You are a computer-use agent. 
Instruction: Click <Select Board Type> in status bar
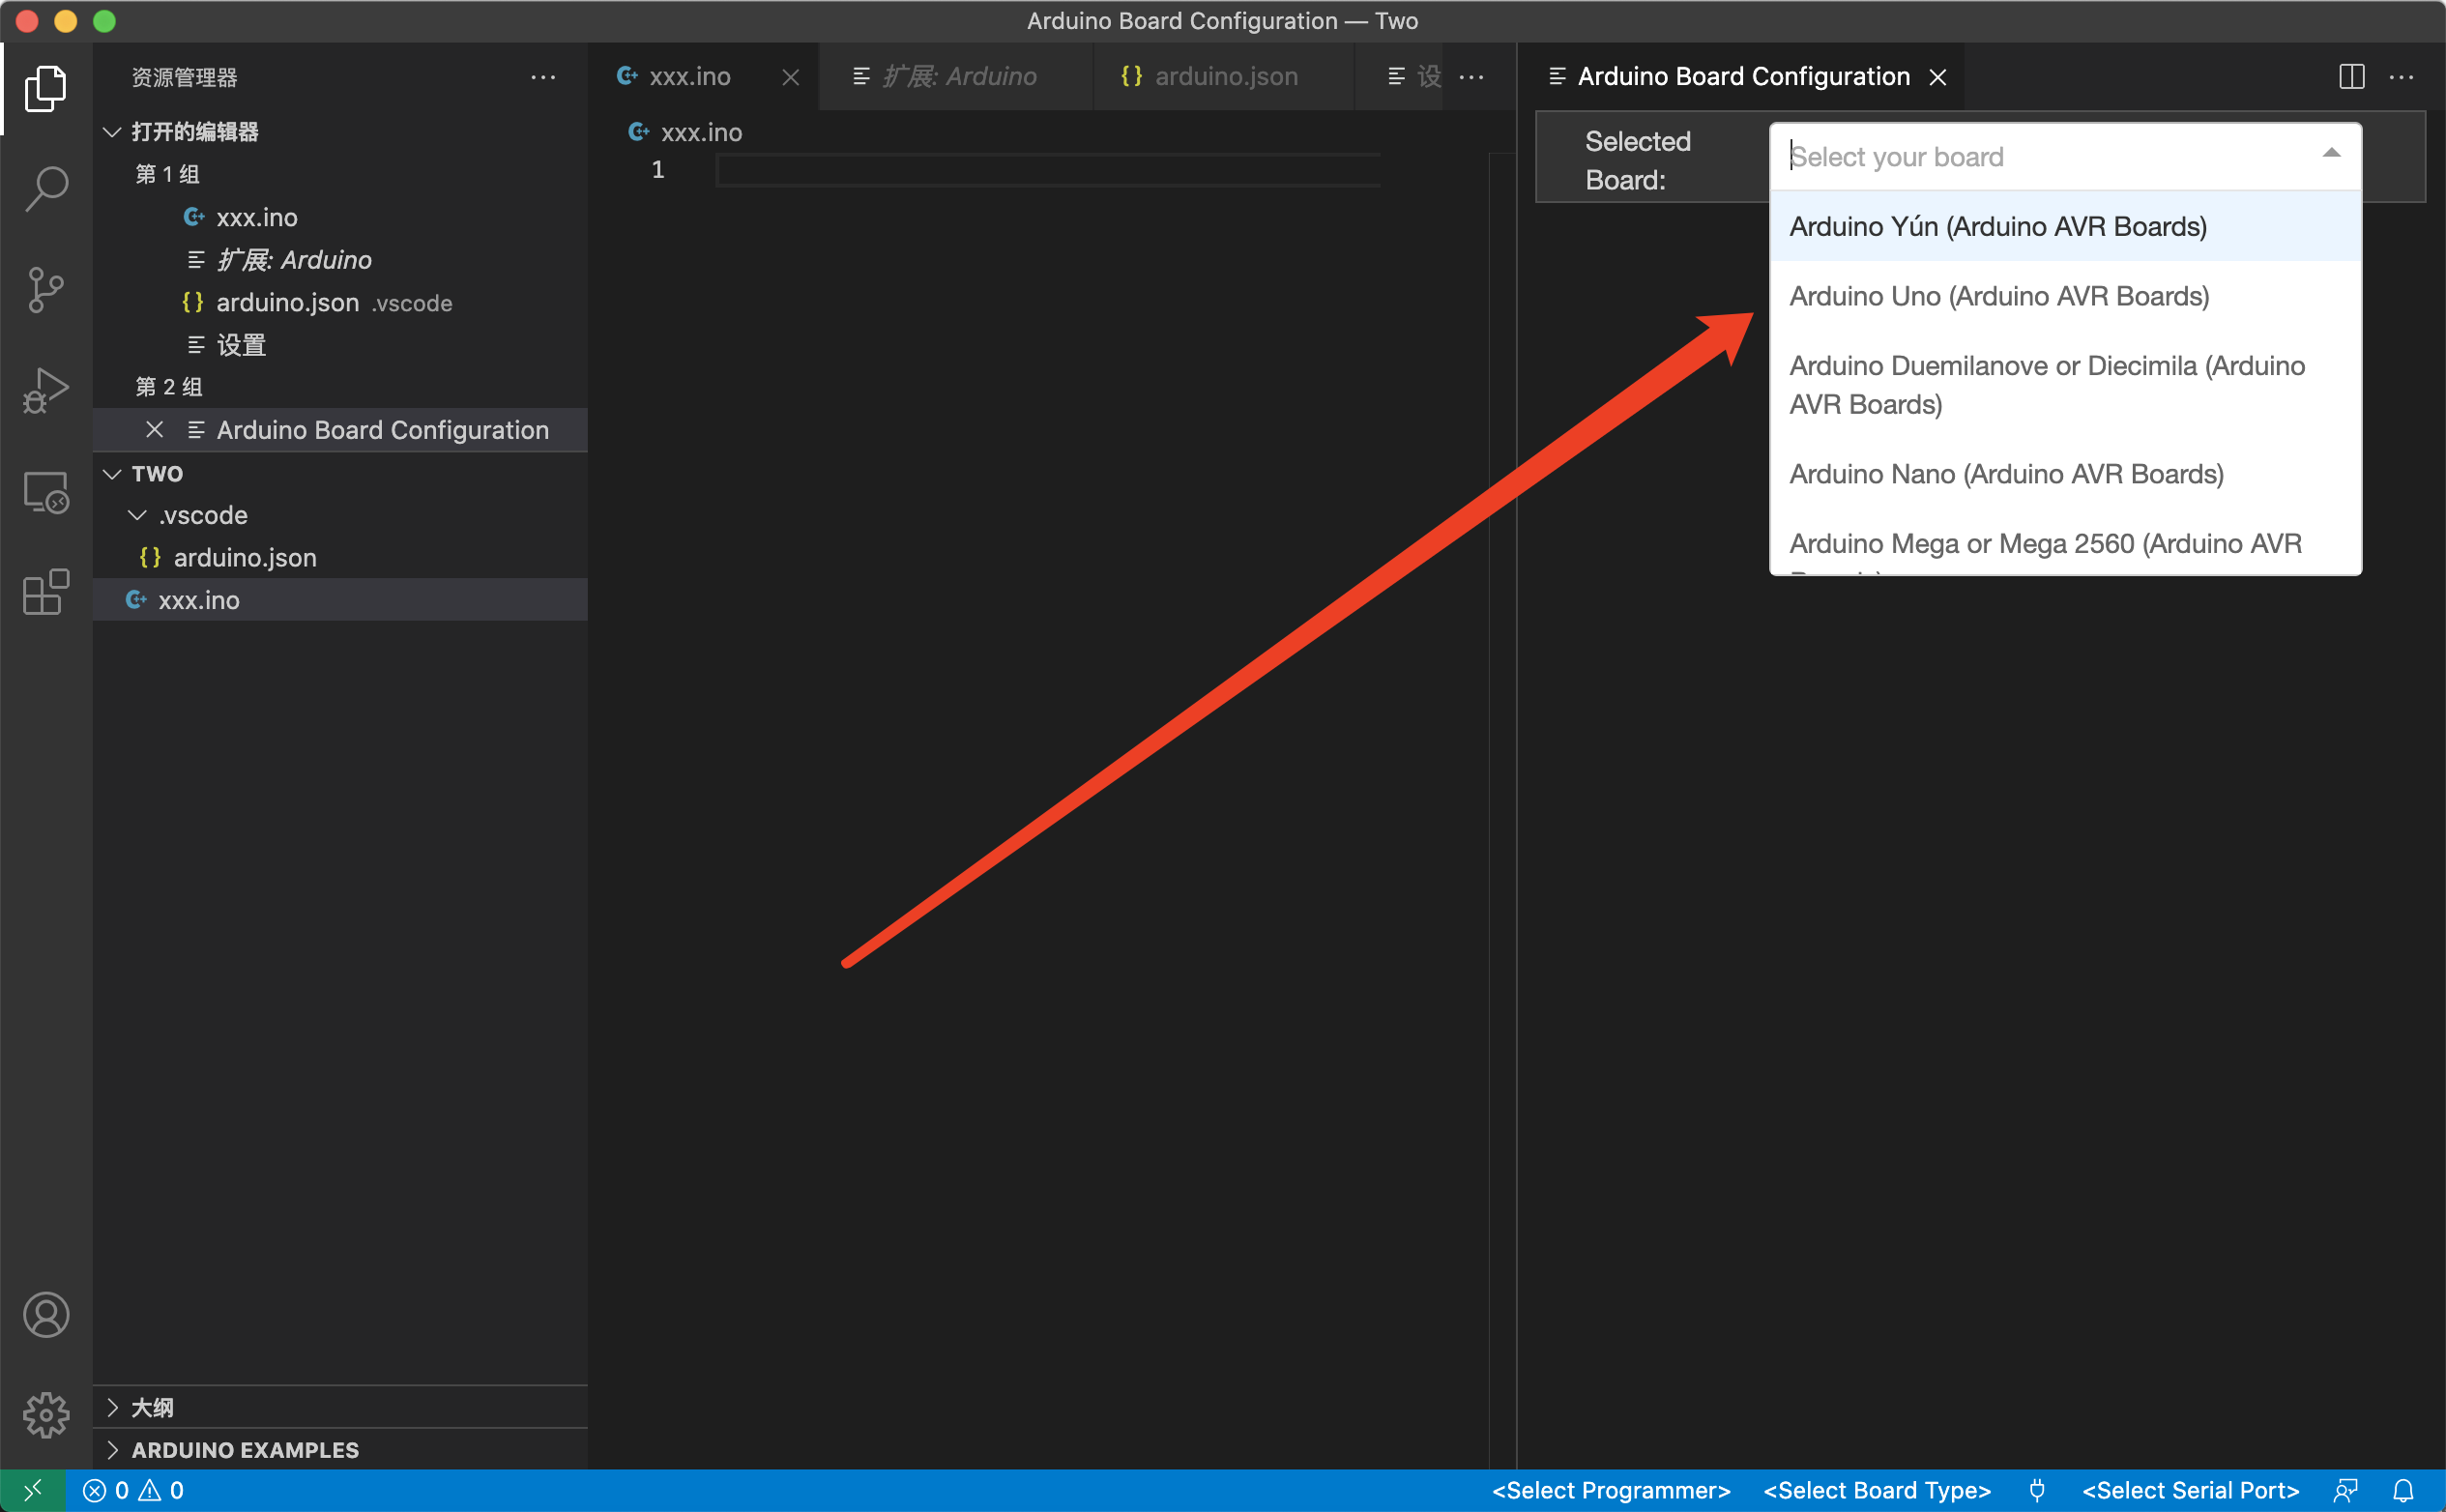coord(1876,1491)
